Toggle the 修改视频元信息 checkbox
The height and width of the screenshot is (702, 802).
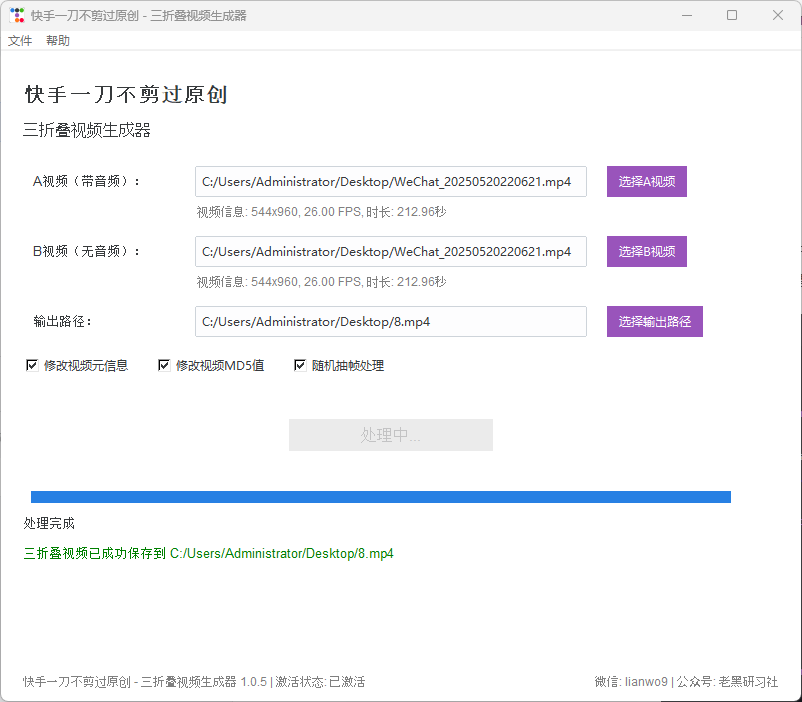pyautogui.click(x=32, y=366)
